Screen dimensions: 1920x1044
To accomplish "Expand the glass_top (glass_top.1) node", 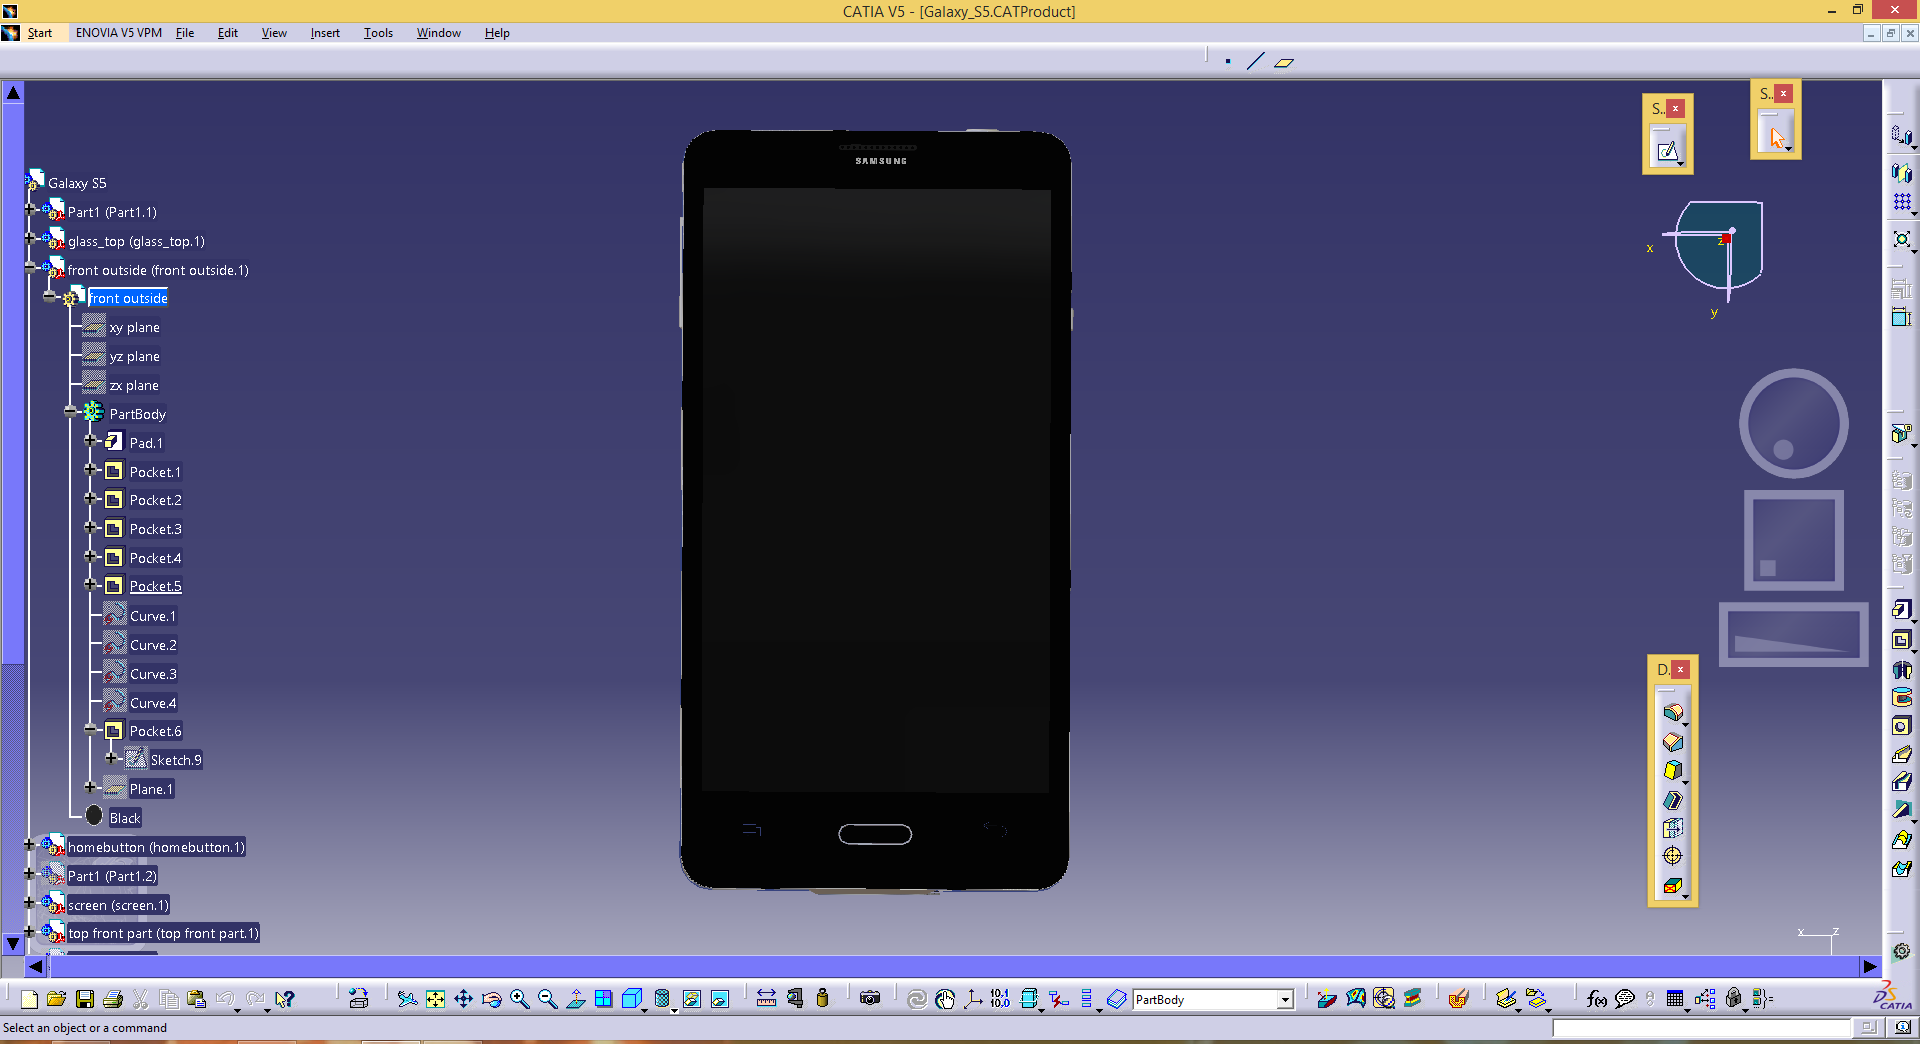I will [30, 239].
